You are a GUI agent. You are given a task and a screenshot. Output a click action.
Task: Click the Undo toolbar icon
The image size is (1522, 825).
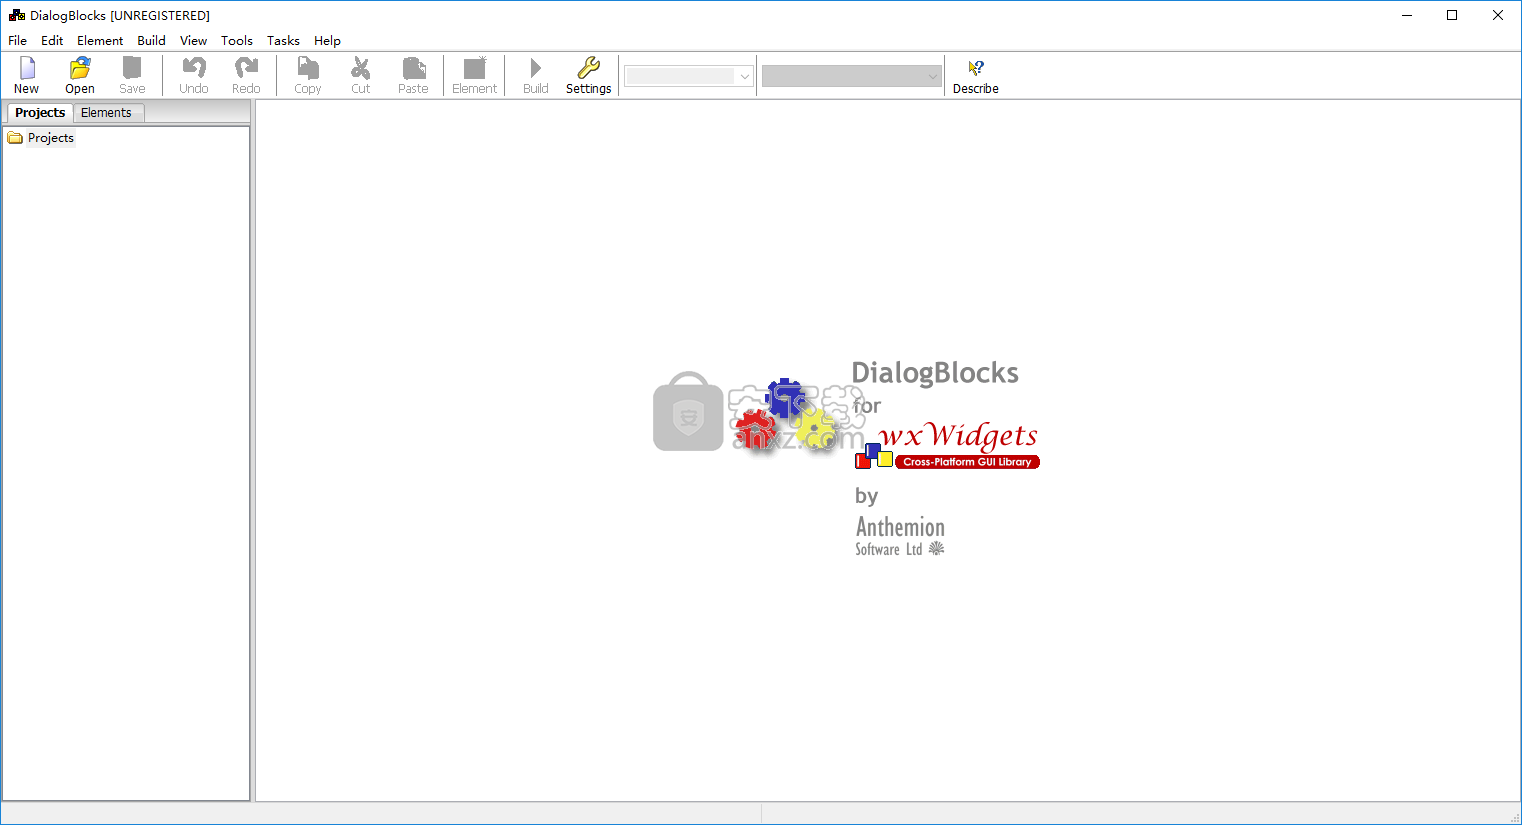pos(194,68)
